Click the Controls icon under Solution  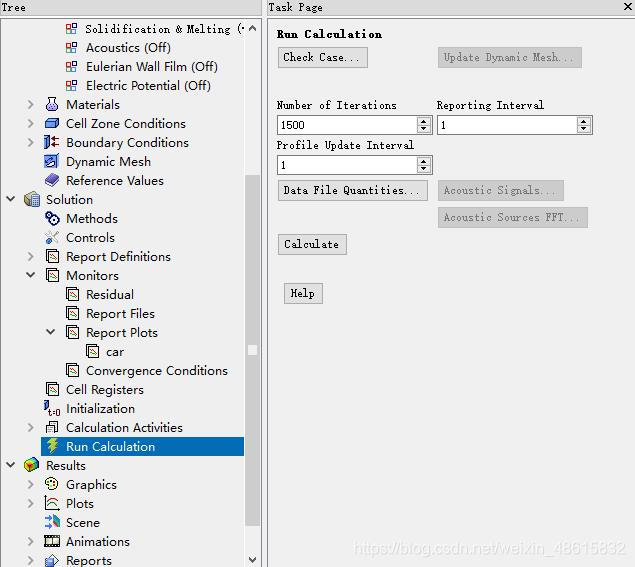[52, 238]
